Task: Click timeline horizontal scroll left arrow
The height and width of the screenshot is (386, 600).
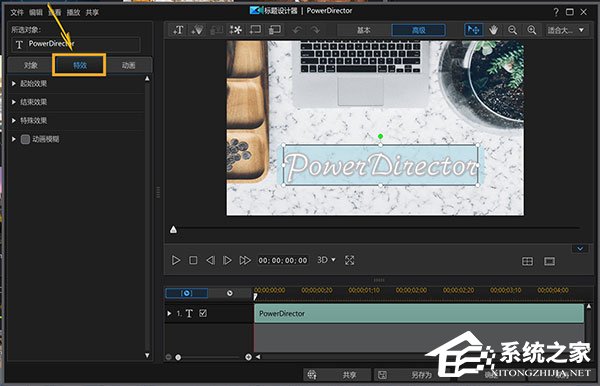Action: pos(258,357)
